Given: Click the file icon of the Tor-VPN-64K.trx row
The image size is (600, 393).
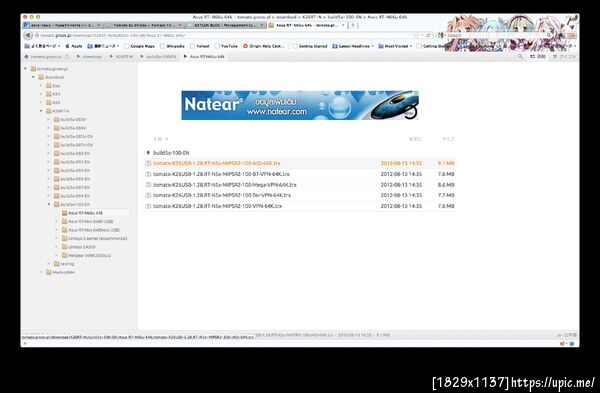Looking at the screenshot, I should 148,195.
